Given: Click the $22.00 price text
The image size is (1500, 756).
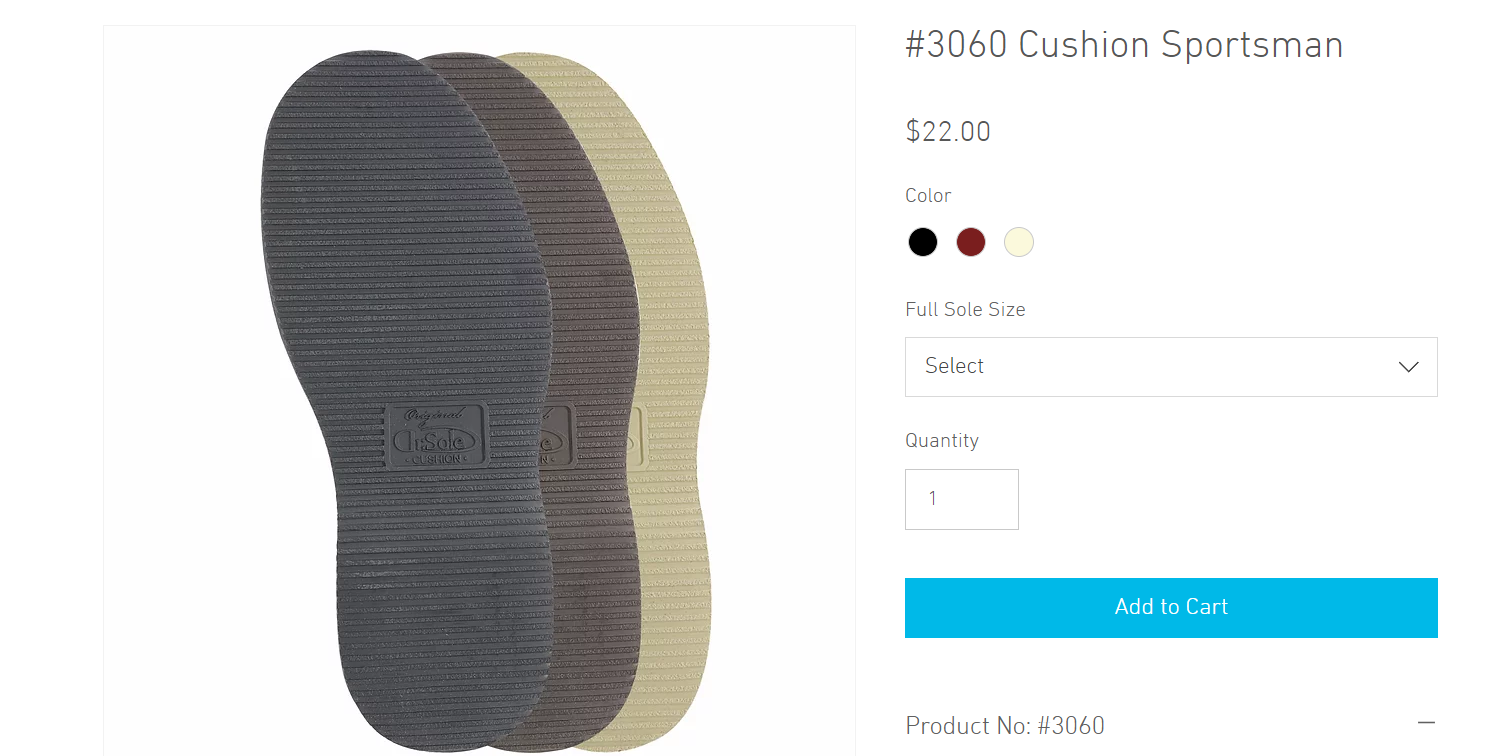Looking at the screenshot, I should coord(948,132).
